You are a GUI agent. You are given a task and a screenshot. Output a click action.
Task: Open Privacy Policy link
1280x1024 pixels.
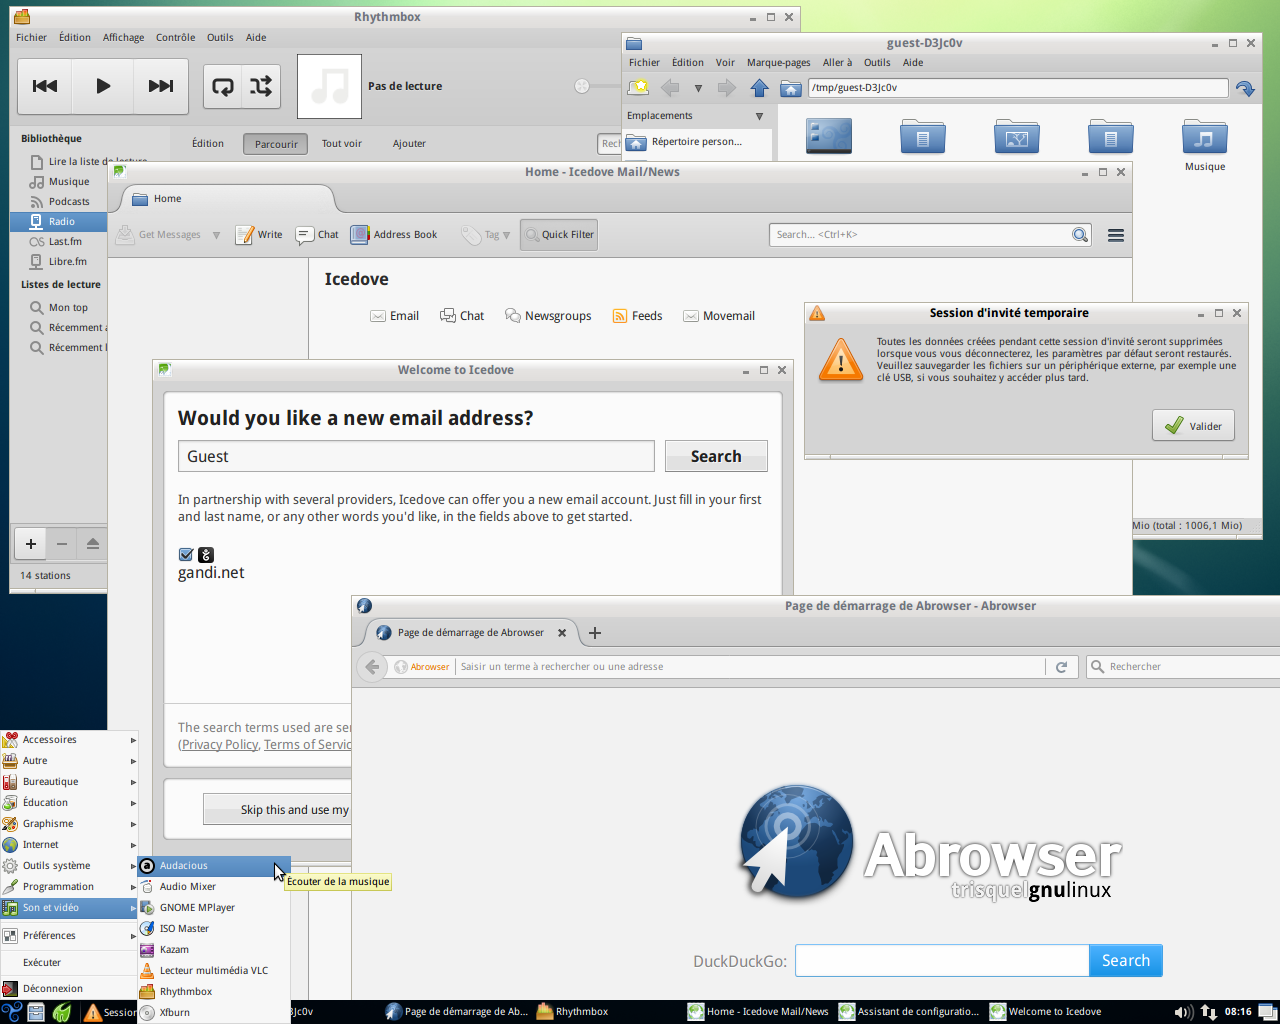coord(220,745)
